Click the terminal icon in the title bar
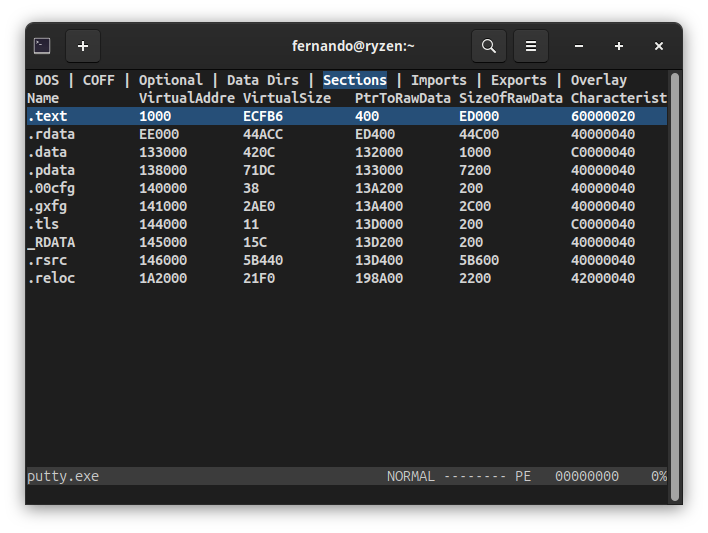This screenshot has width=708, height=533. pyautogui.click(x=42, y=46)
